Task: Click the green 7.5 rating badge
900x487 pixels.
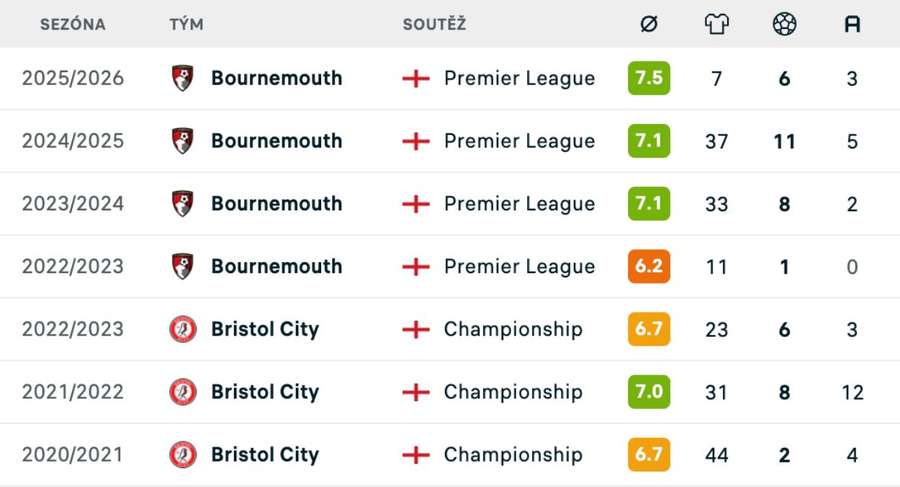Action: pos(649,78)
